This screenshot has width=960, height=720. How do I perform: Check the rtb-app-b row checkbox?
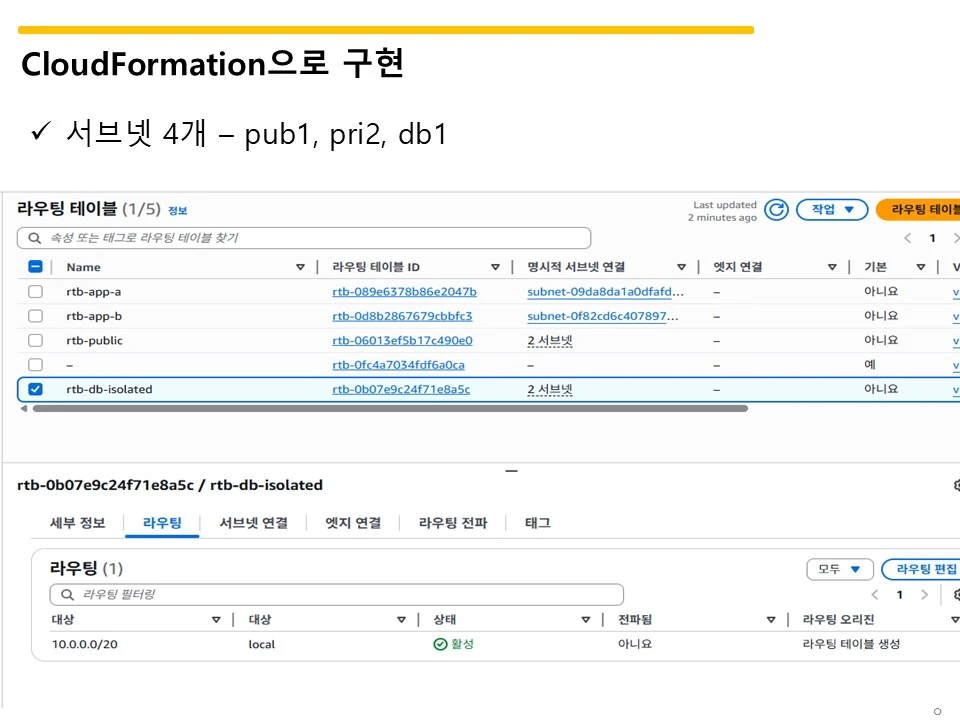[36, 316]
